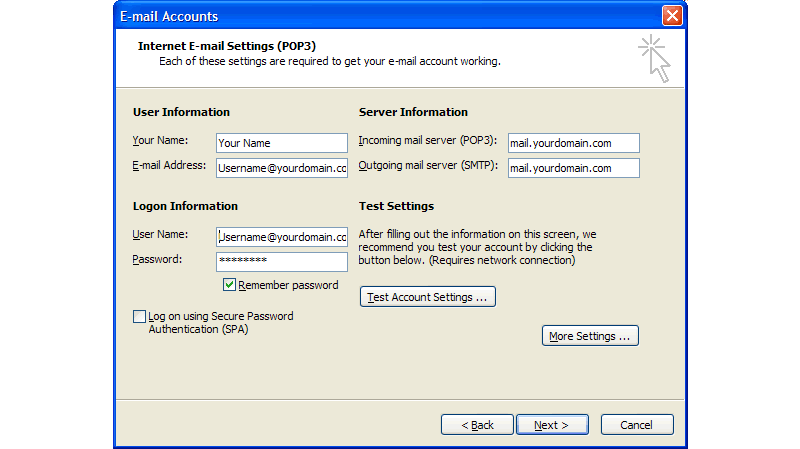Enable Log on using Secure Password Authentication
The image size is (800, 449).
(x=139, y=316)
